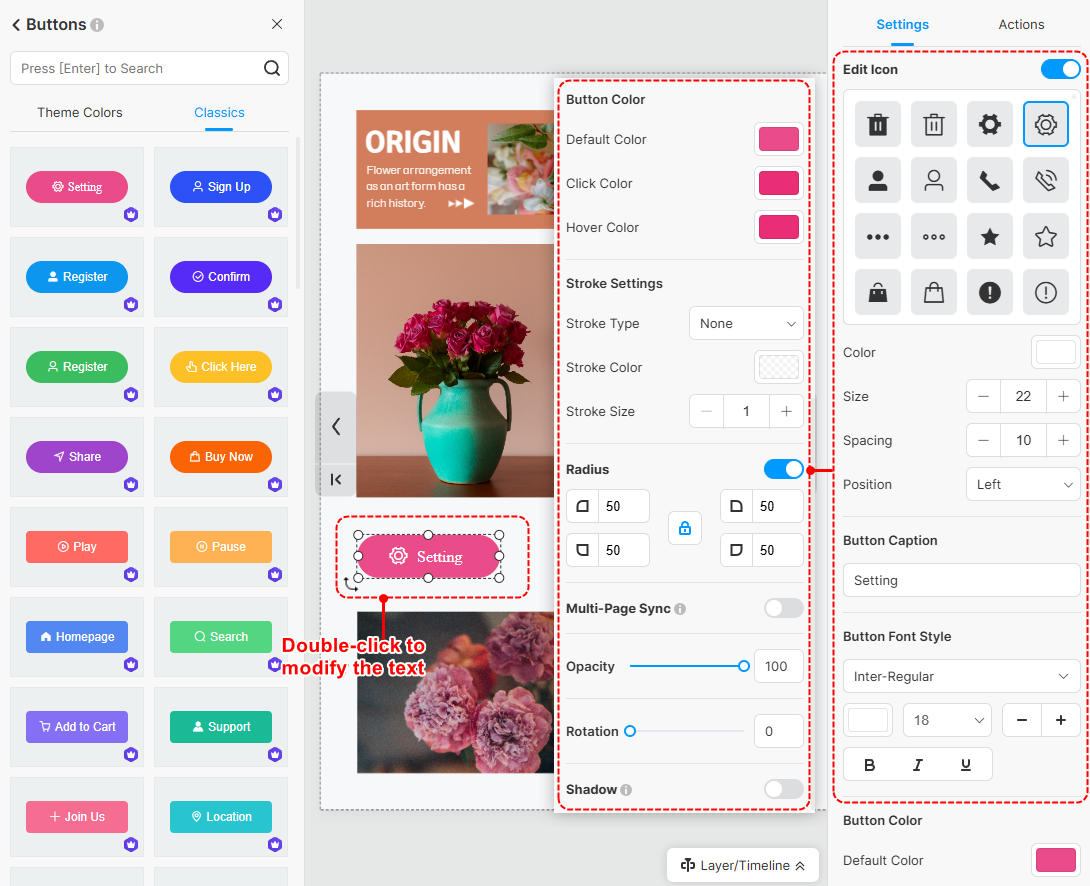Enable Multi-Page Sync toggle
Viewport: 1090px width, 886px height.
pyautogui.click(x=783, y=608)
